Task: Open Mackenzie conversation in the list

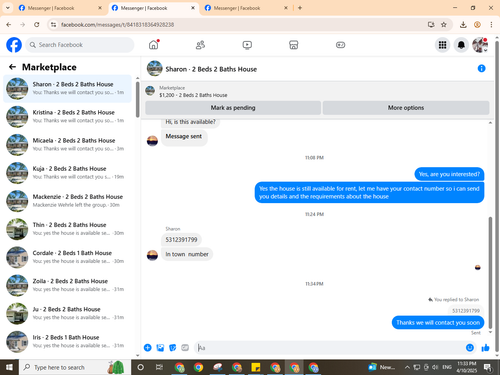Action: pos(68,201)
